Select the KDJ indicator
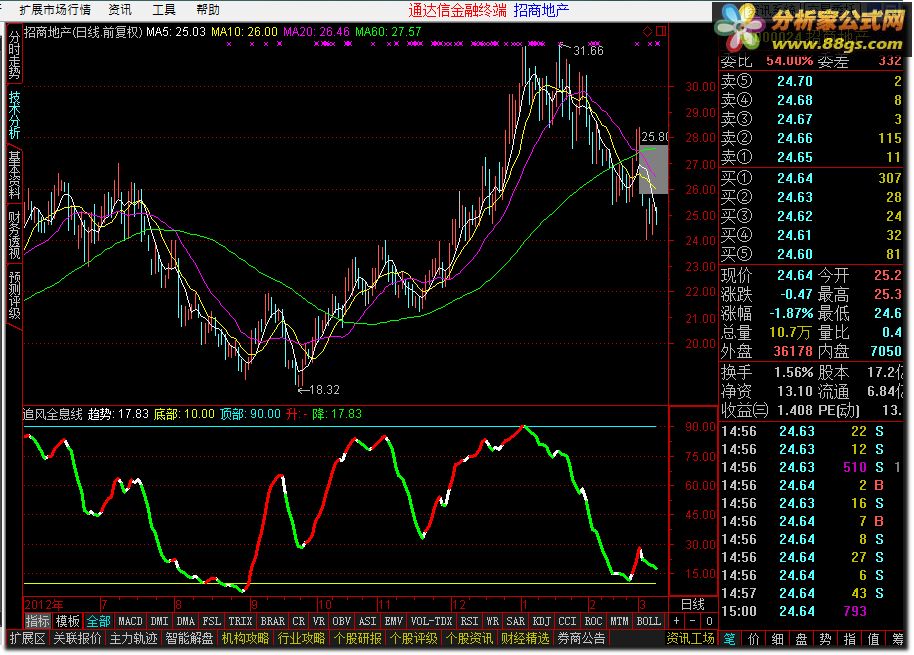 [542, 621]
